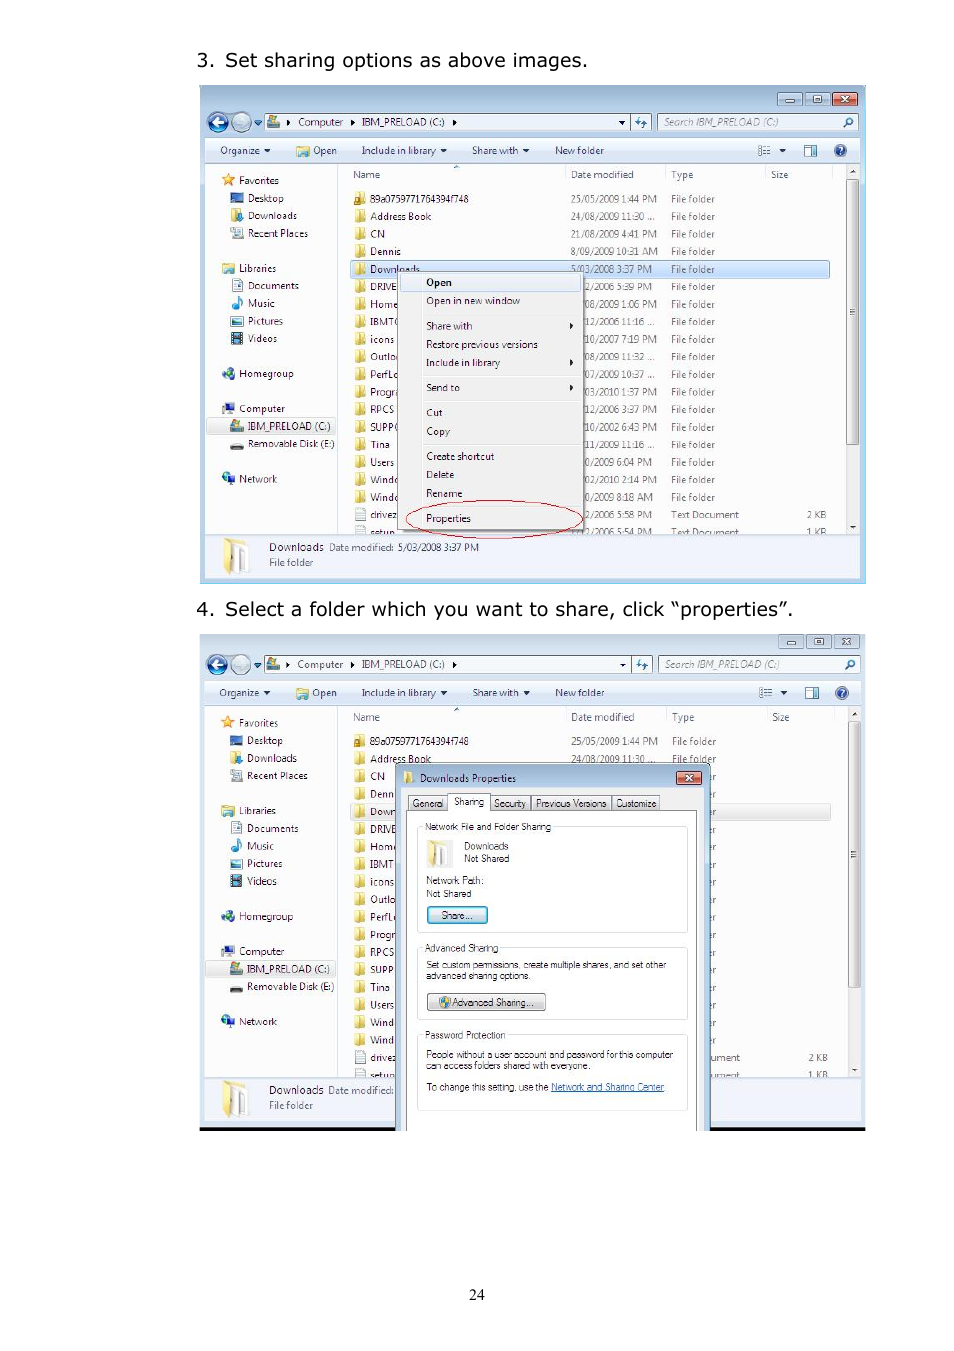Select Create shortcut in the context menu
The height and width of the screenshot is (1351, 954).
coord(460,457)
